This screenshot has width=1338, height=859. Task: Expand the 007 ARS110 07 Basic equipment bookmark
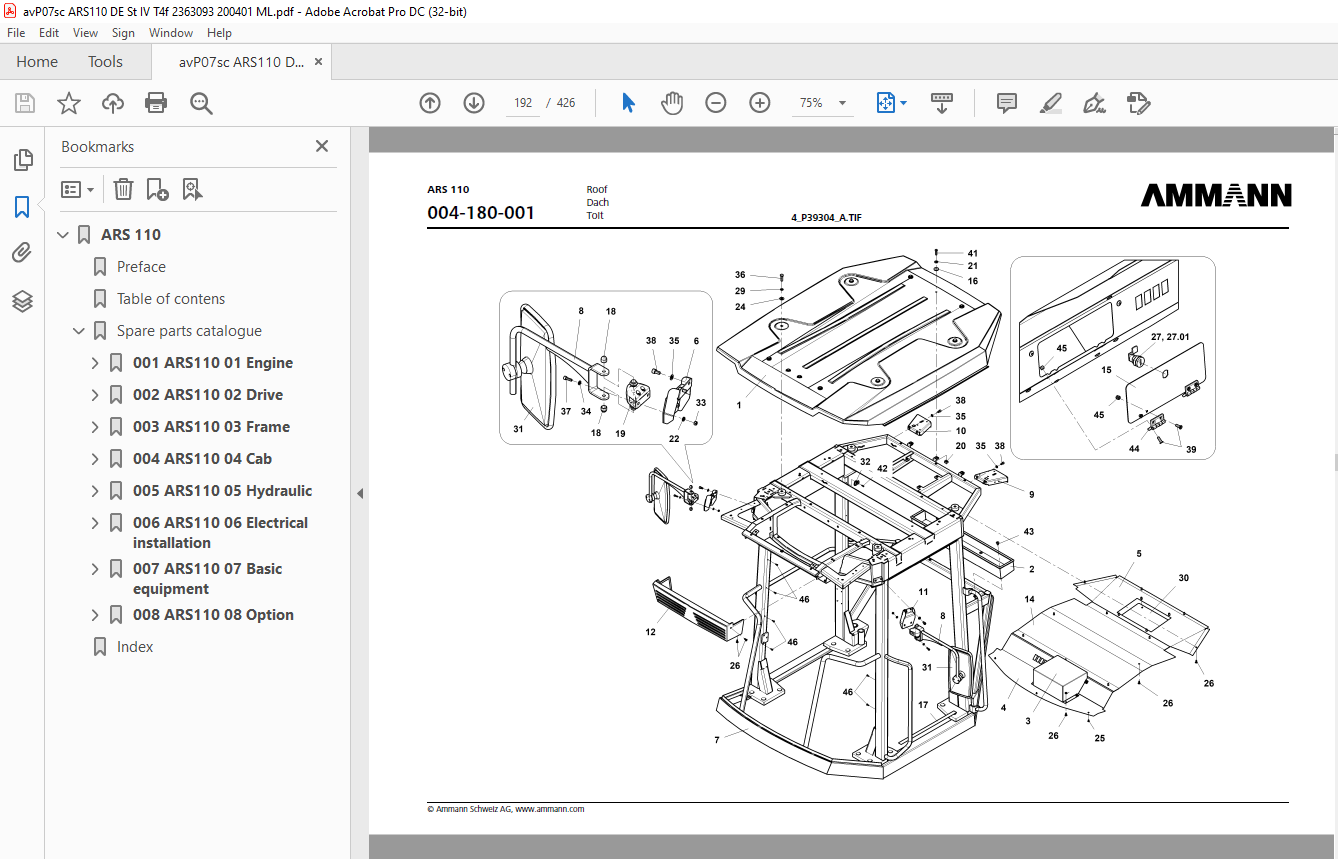[95, 569]
